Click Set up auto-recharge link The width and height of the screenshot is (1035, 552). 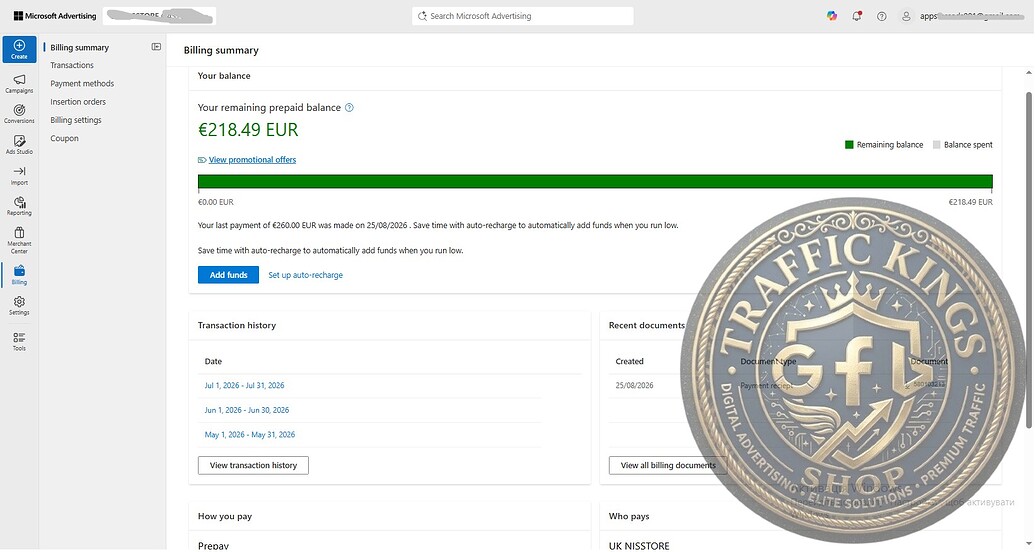[306, 275]
